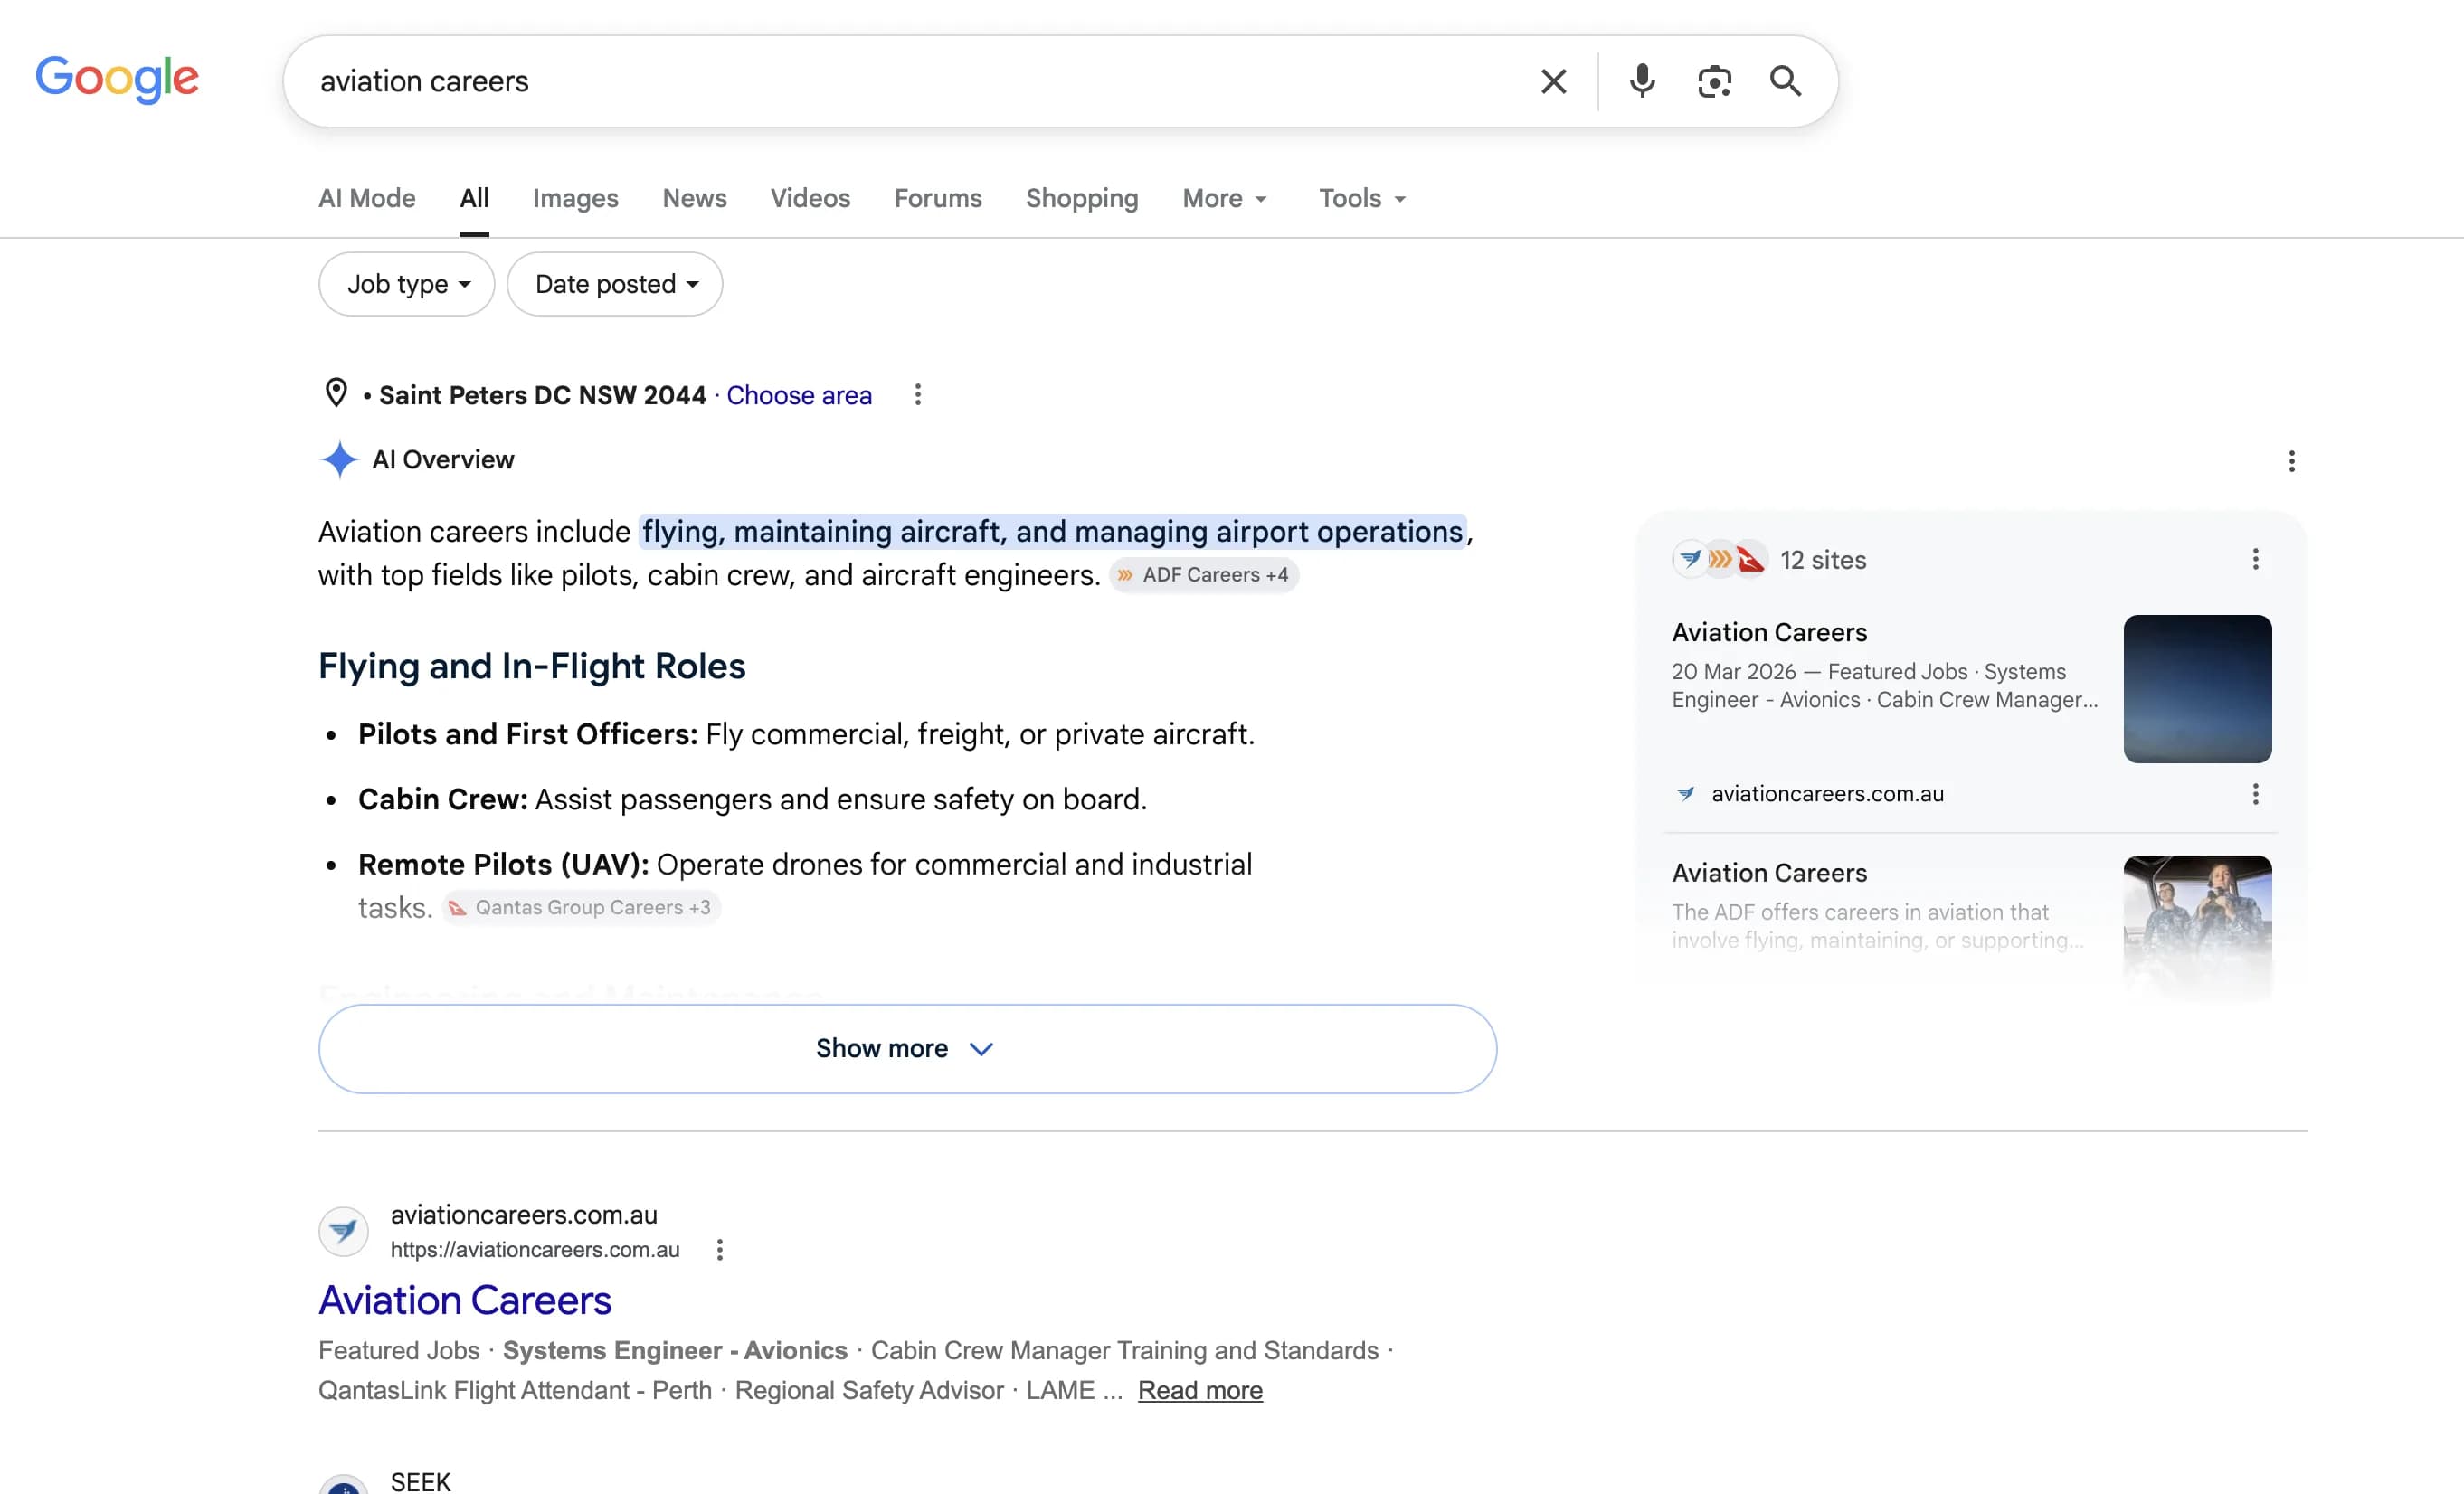This screenshot has width=2464, height=1494.
Task: Open the AI Overview three-dot menu
Action: [x=2291, y=461]
